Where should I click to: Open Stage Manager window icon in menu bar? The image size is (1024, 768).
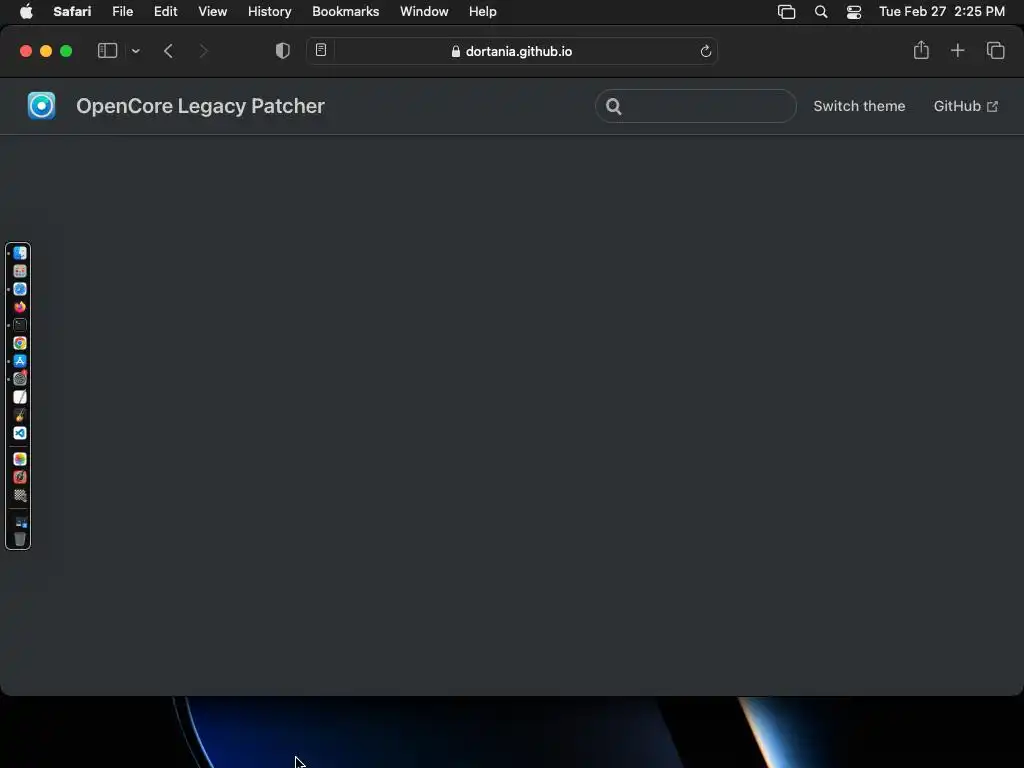pyautogui.click(x=786, y=12)
